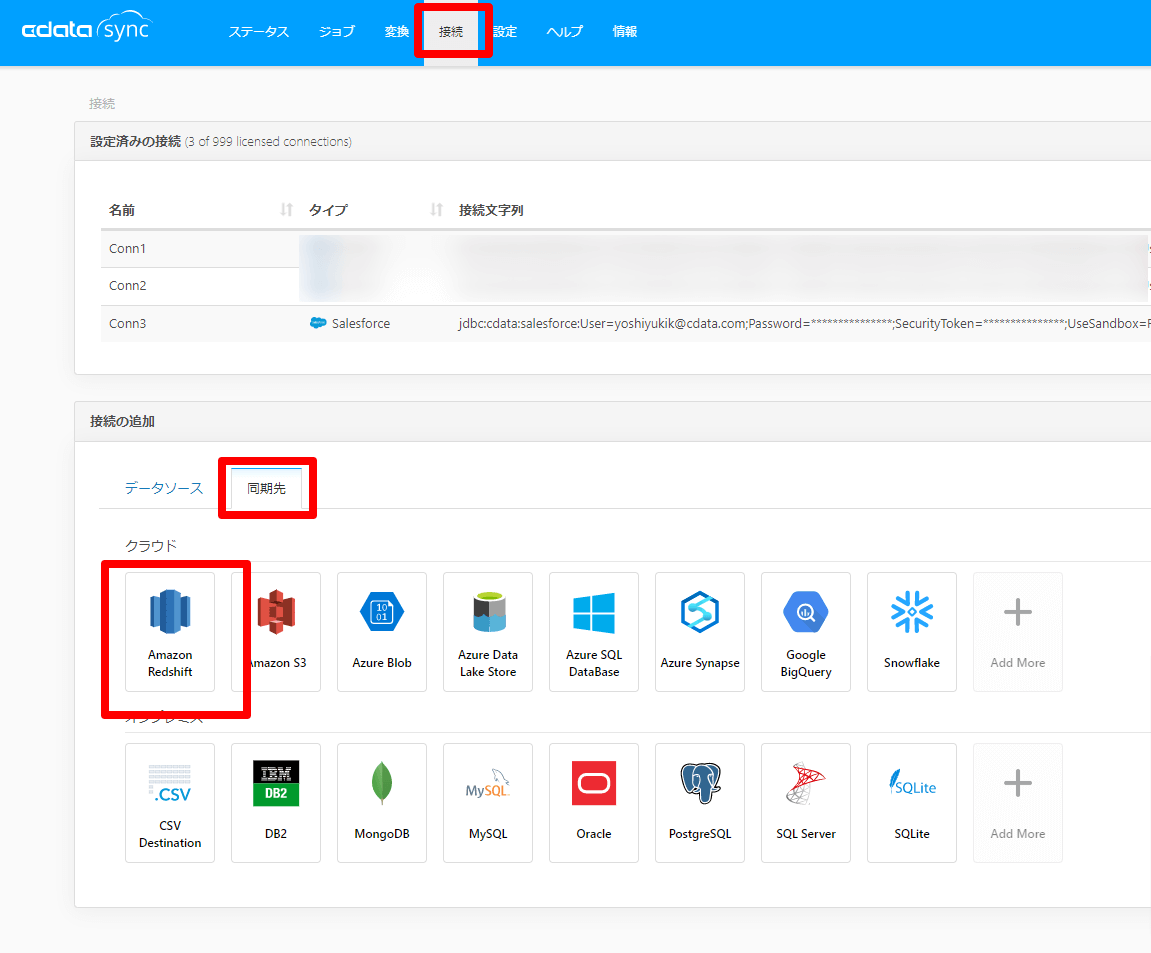Open the 変換 menu item
This screenshot has height=953, width=1151.
(396, 32)
